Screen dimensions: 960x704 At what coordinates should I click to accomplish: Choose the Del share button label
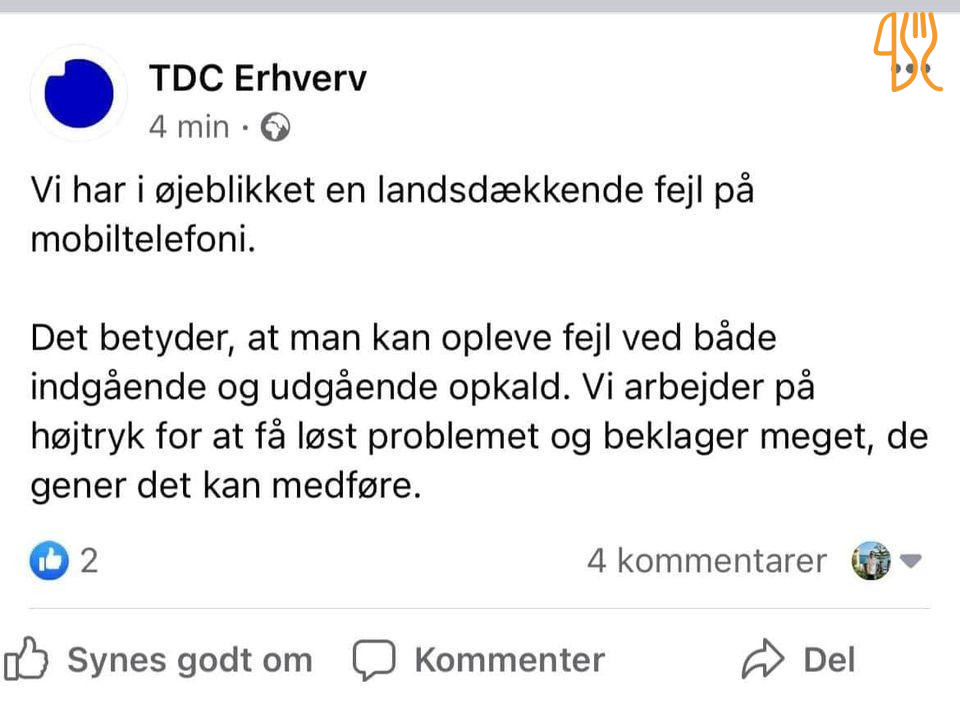829,660
